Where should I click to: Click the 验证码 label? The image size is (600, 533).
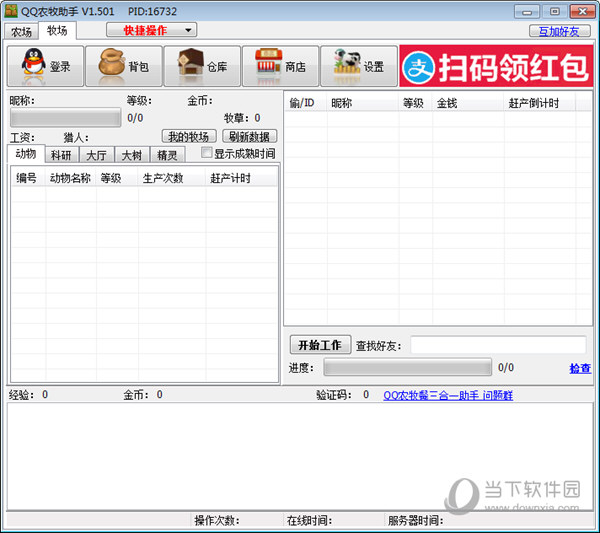click(x=334, y=394)
